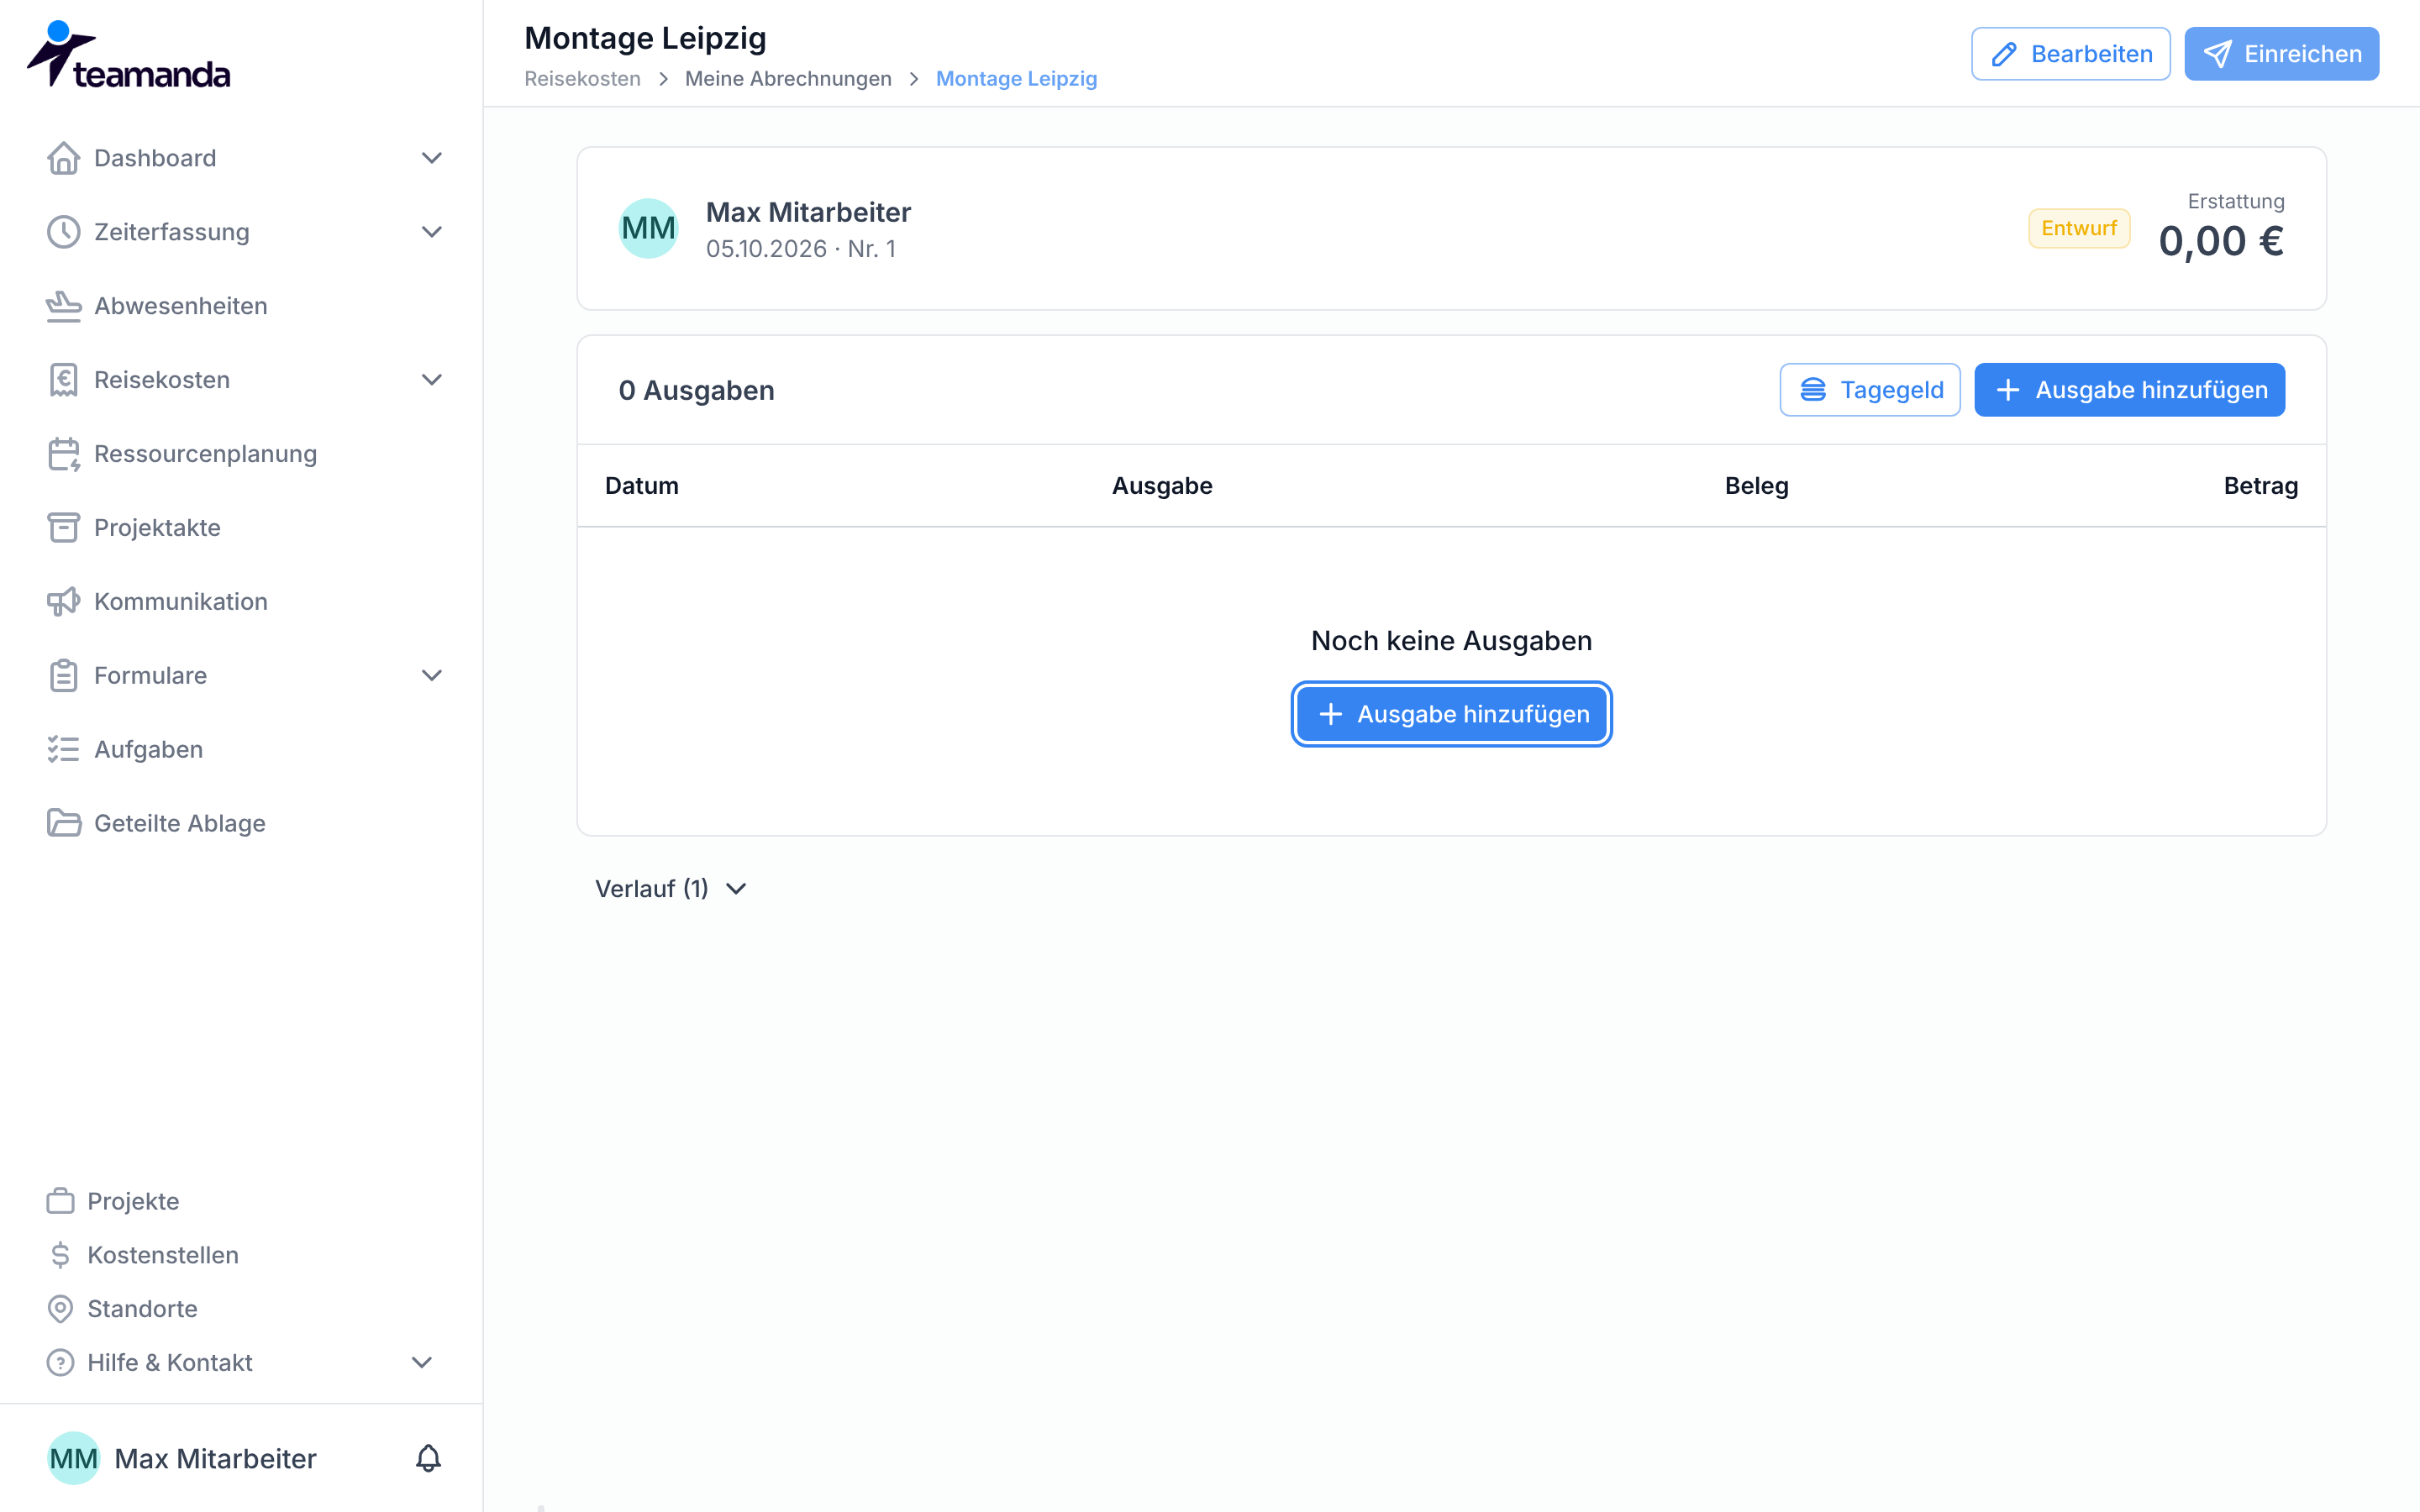Expand the Hilfe & Kontakt chevron
The image size is (2420, 1512).
coord(422,1362)
